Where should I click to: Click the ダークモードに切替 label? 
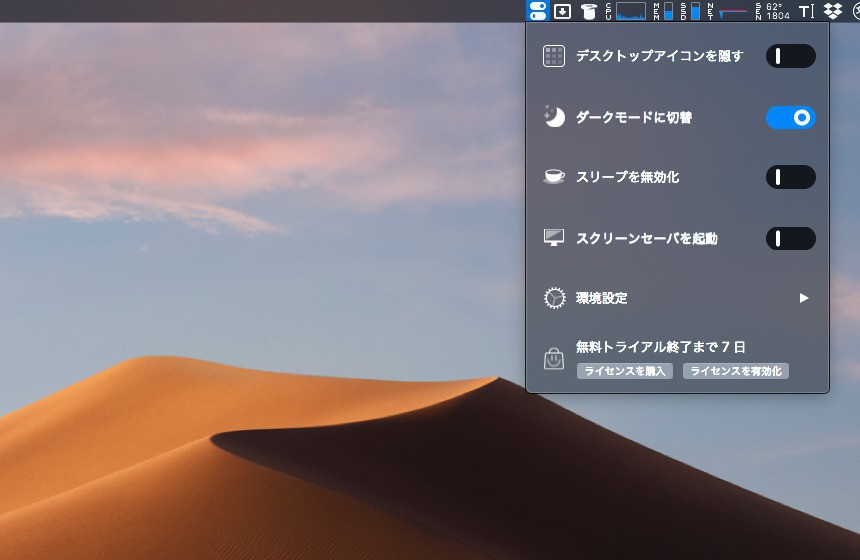[633, 117]
